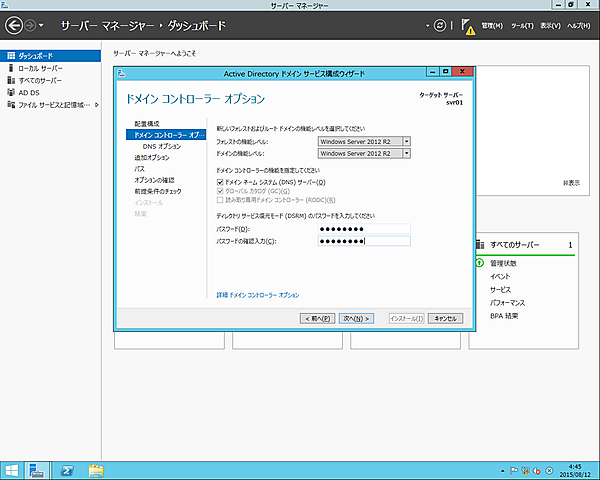Go to the DNS オプション wizard step
Screen dimensions: 600x480
pos(161,146)
